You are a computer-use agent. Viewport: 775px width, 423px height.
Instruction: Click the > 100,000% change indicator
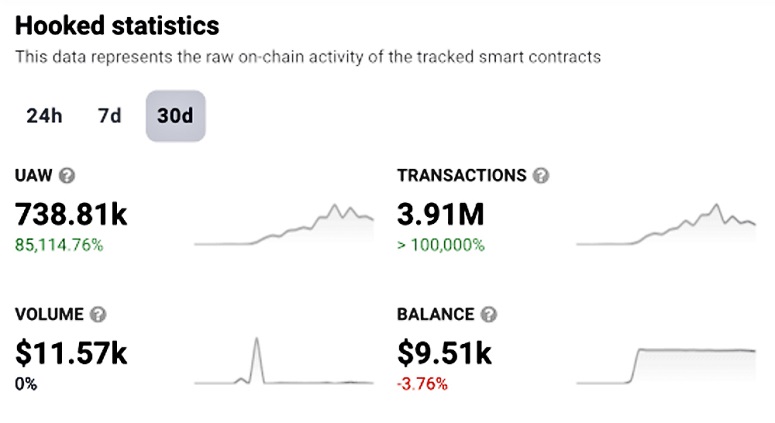point(441,245)
